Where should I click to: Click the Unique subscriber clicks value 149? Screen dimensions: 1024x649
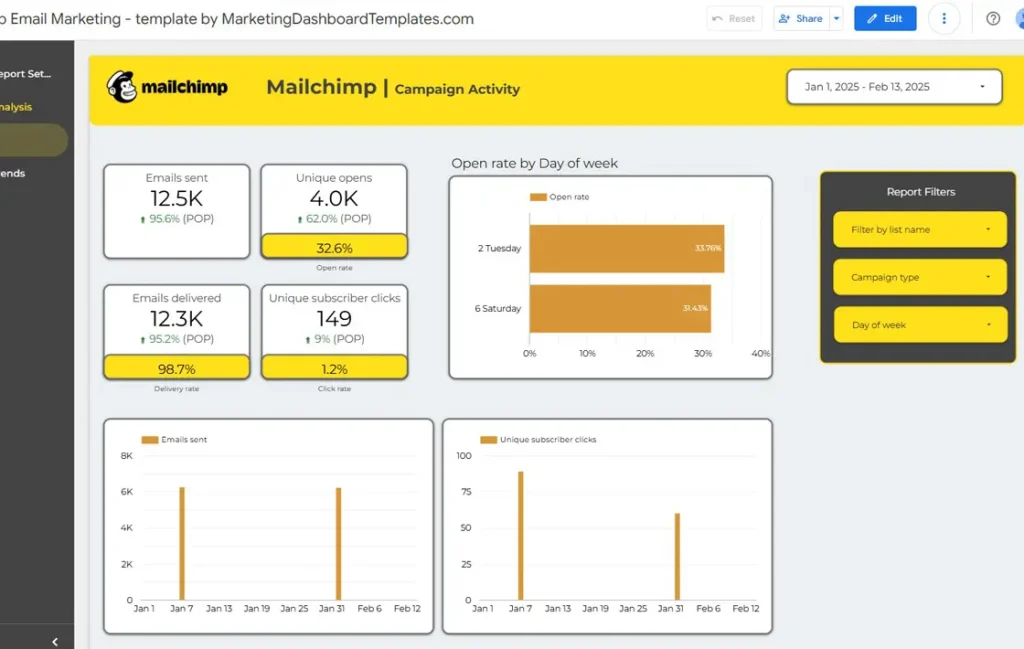[x=334, y=319]
